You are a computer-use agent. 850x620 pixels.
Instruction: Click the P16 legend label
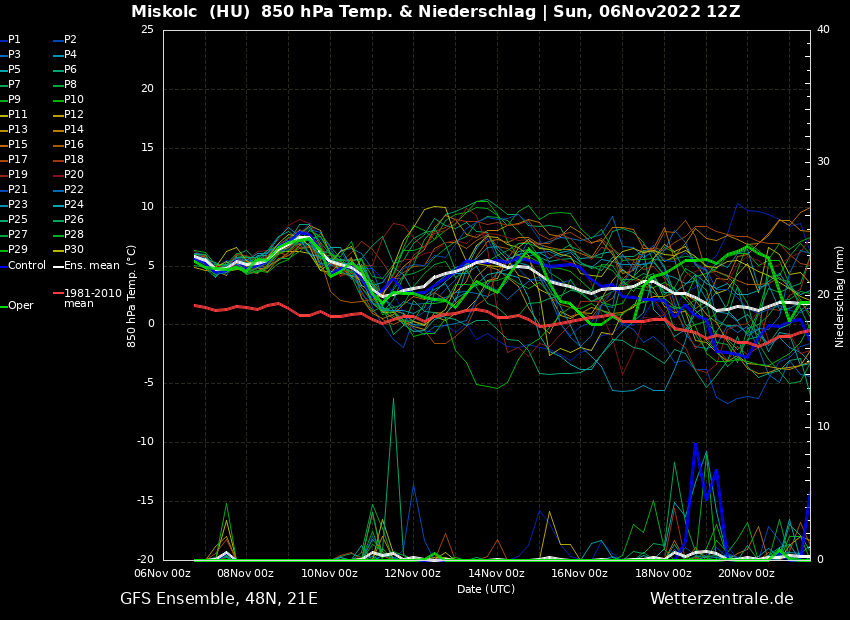74,145
